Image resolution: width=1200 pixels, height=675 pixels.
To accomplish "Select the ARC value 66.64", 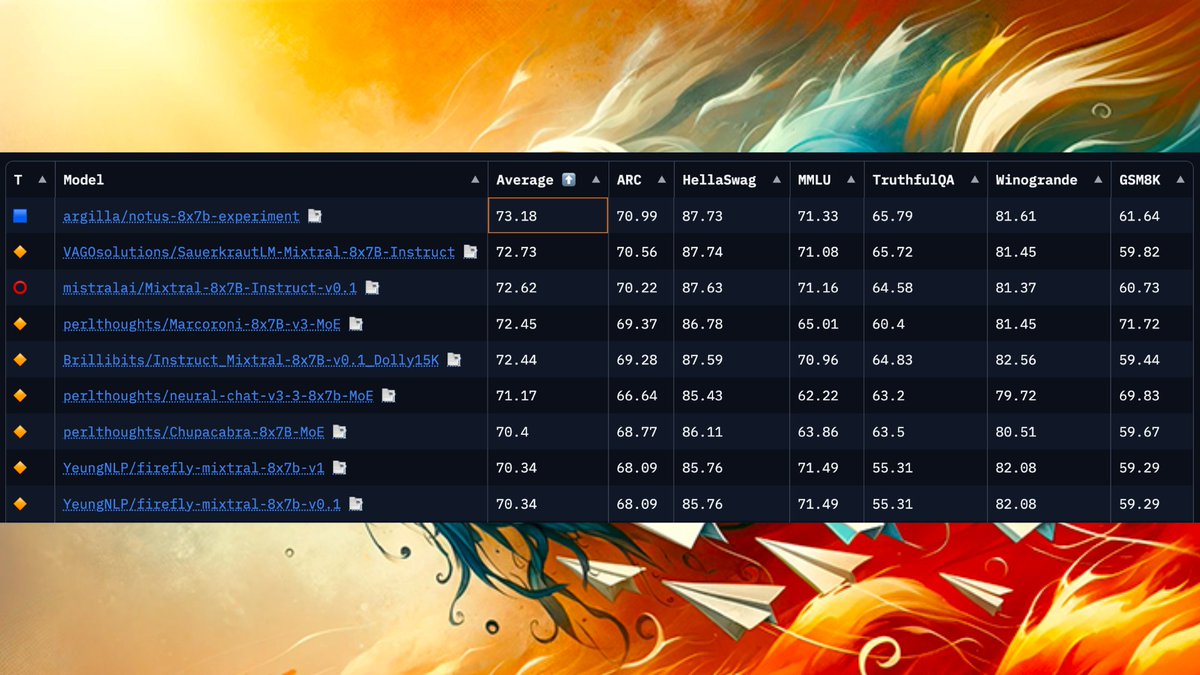I will point(637,396).
